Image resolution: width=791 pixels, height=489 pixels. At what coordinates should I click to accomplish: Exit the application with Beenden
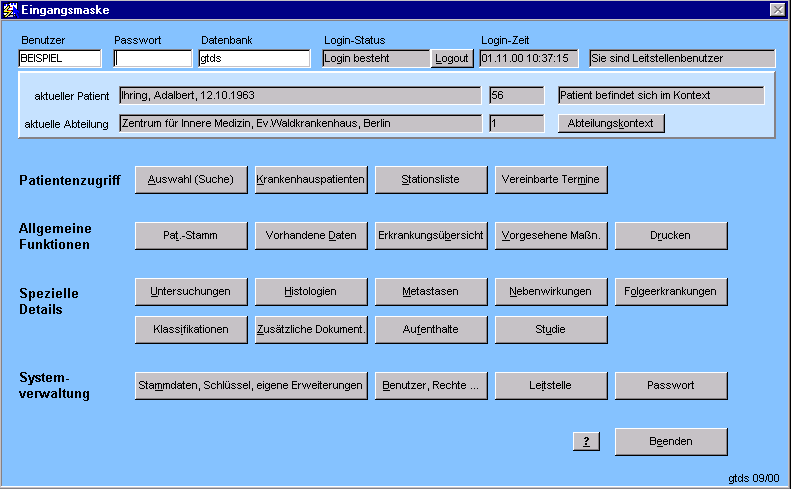671,441
